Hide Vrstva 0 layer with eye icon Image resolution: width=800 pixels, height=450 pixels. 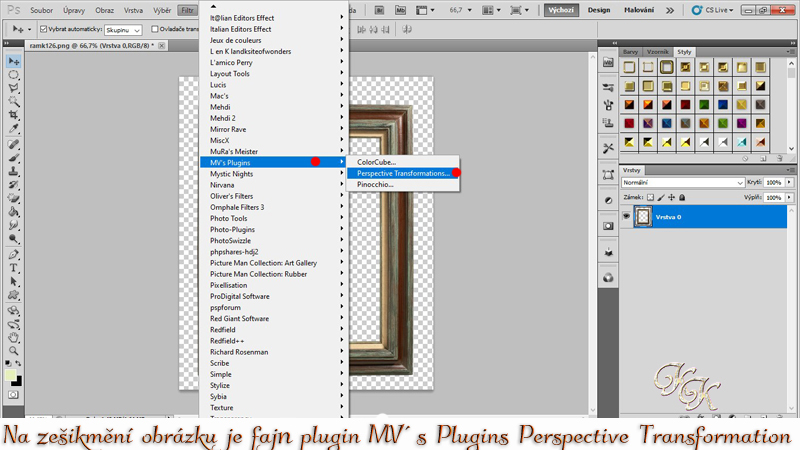626,216
